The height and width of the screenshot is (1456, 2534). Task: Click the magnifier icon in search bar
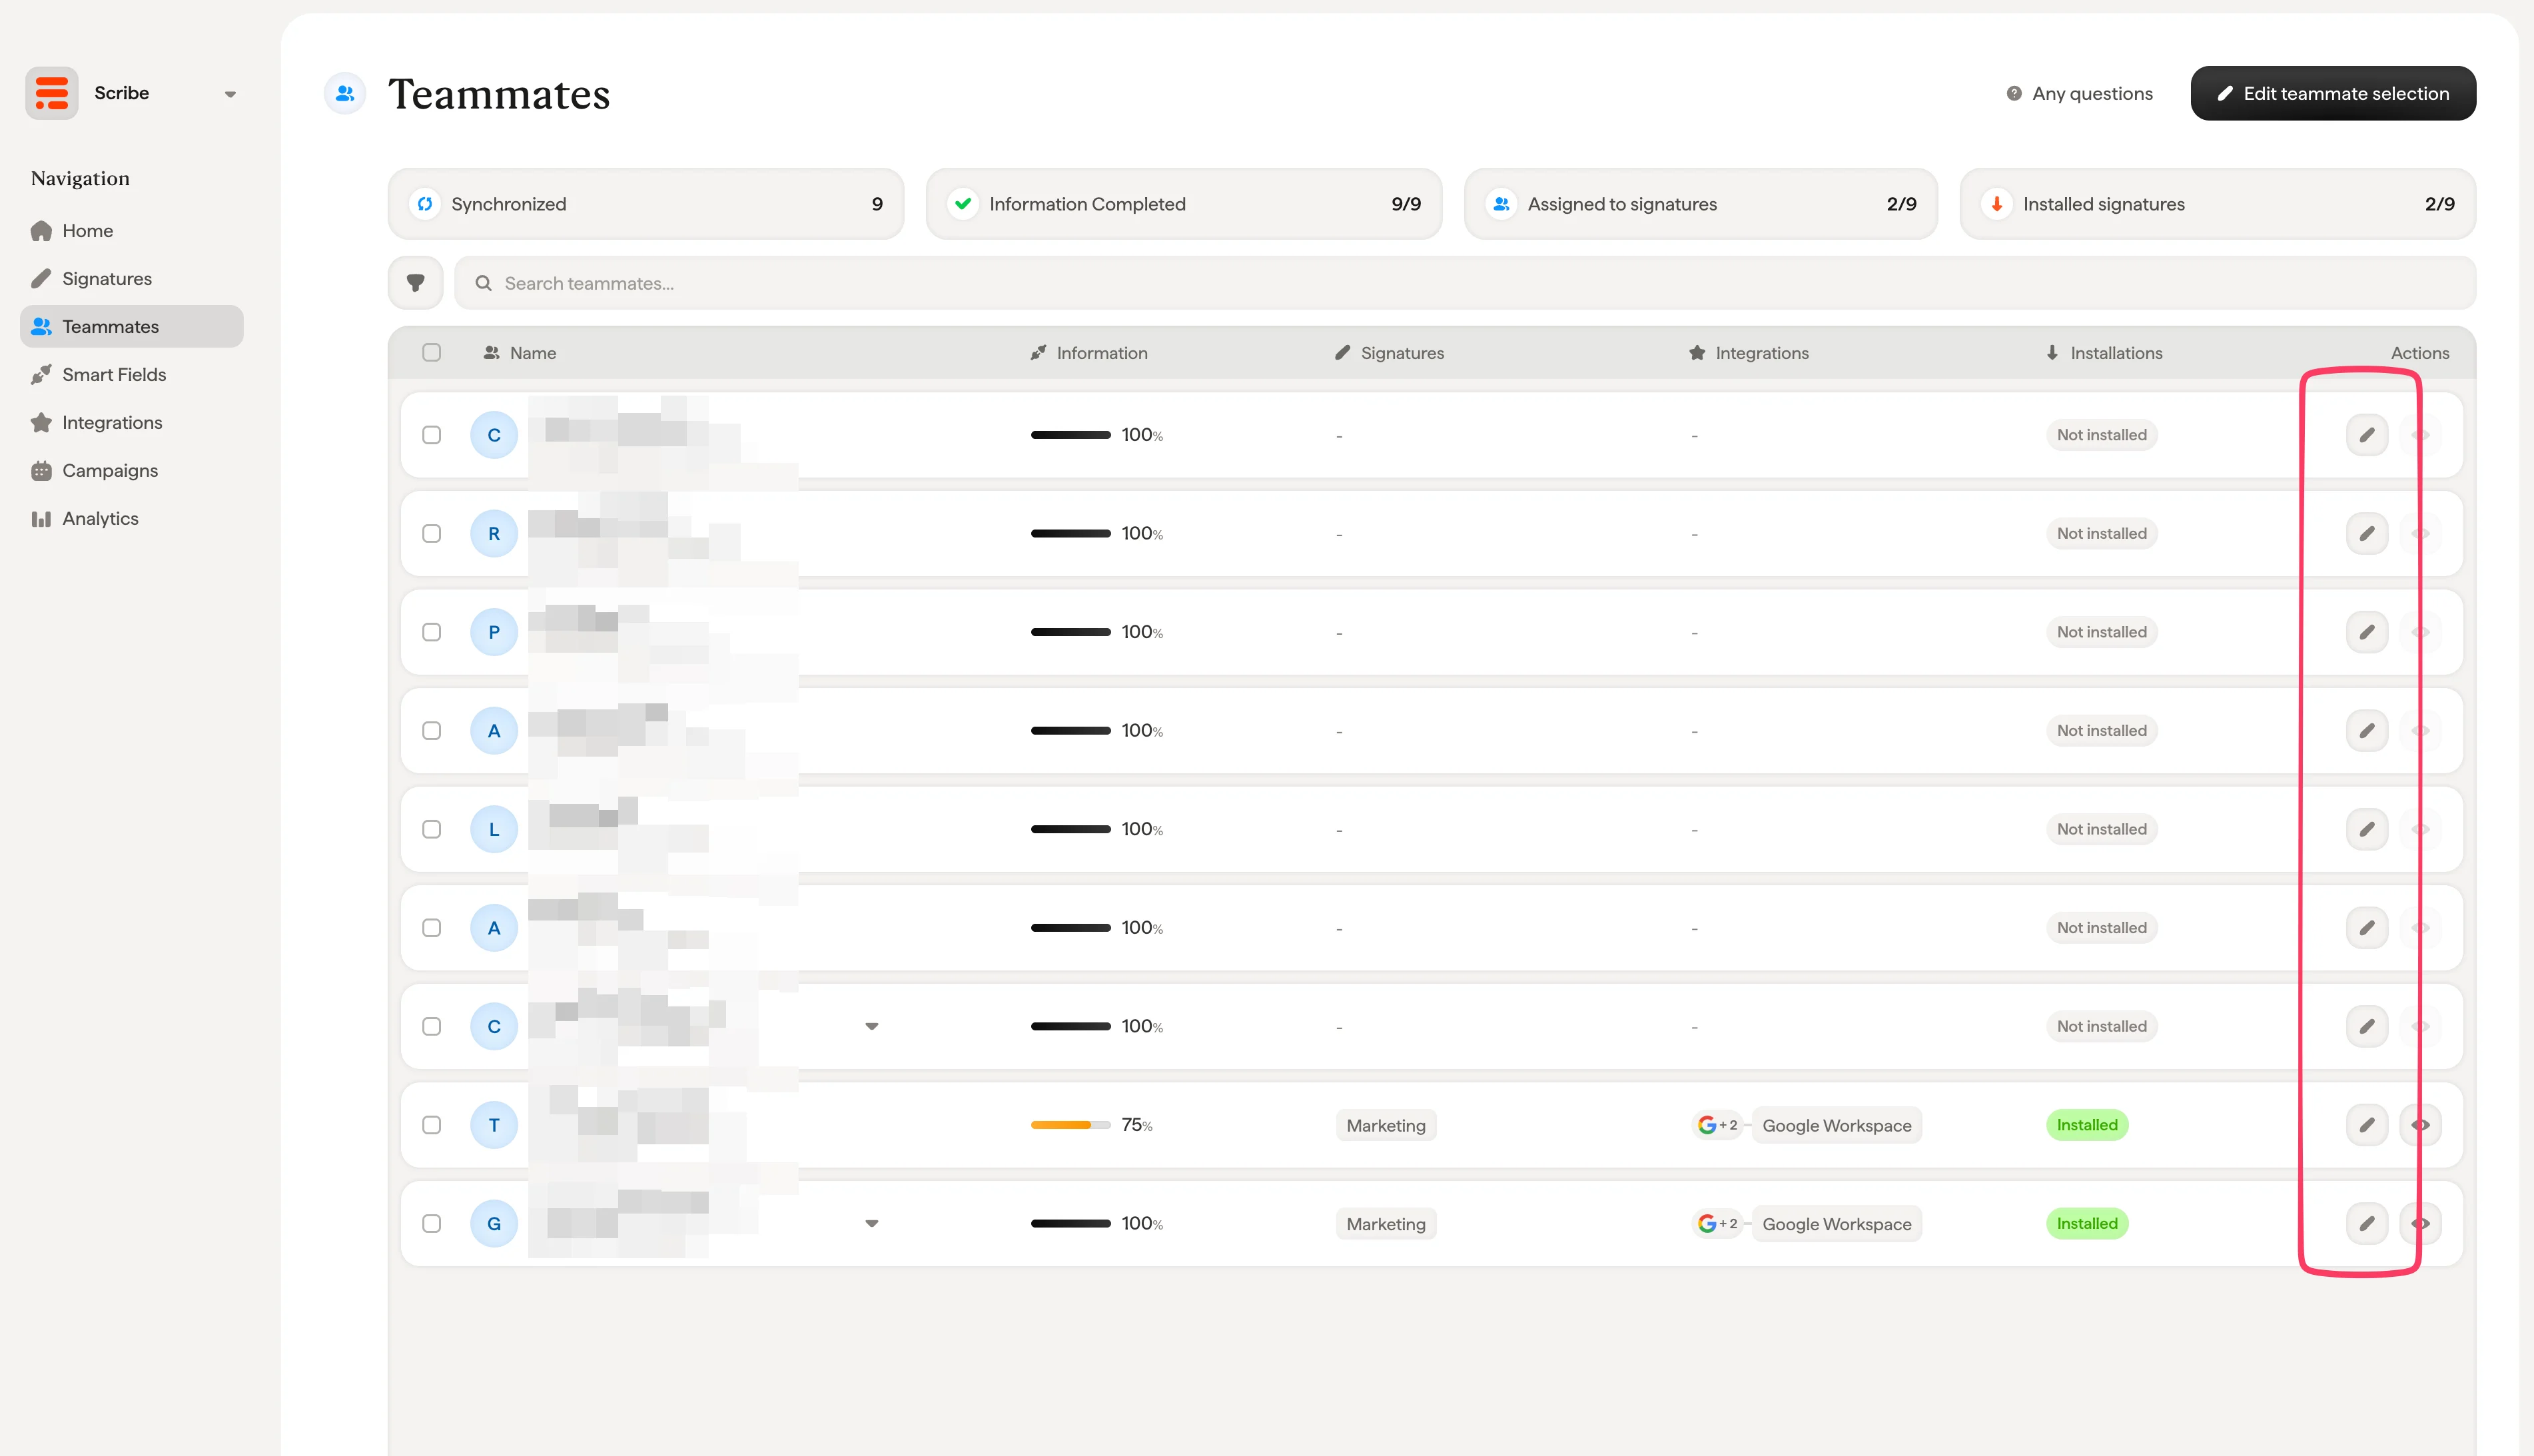pyautogui.click(x=483, y=283)
